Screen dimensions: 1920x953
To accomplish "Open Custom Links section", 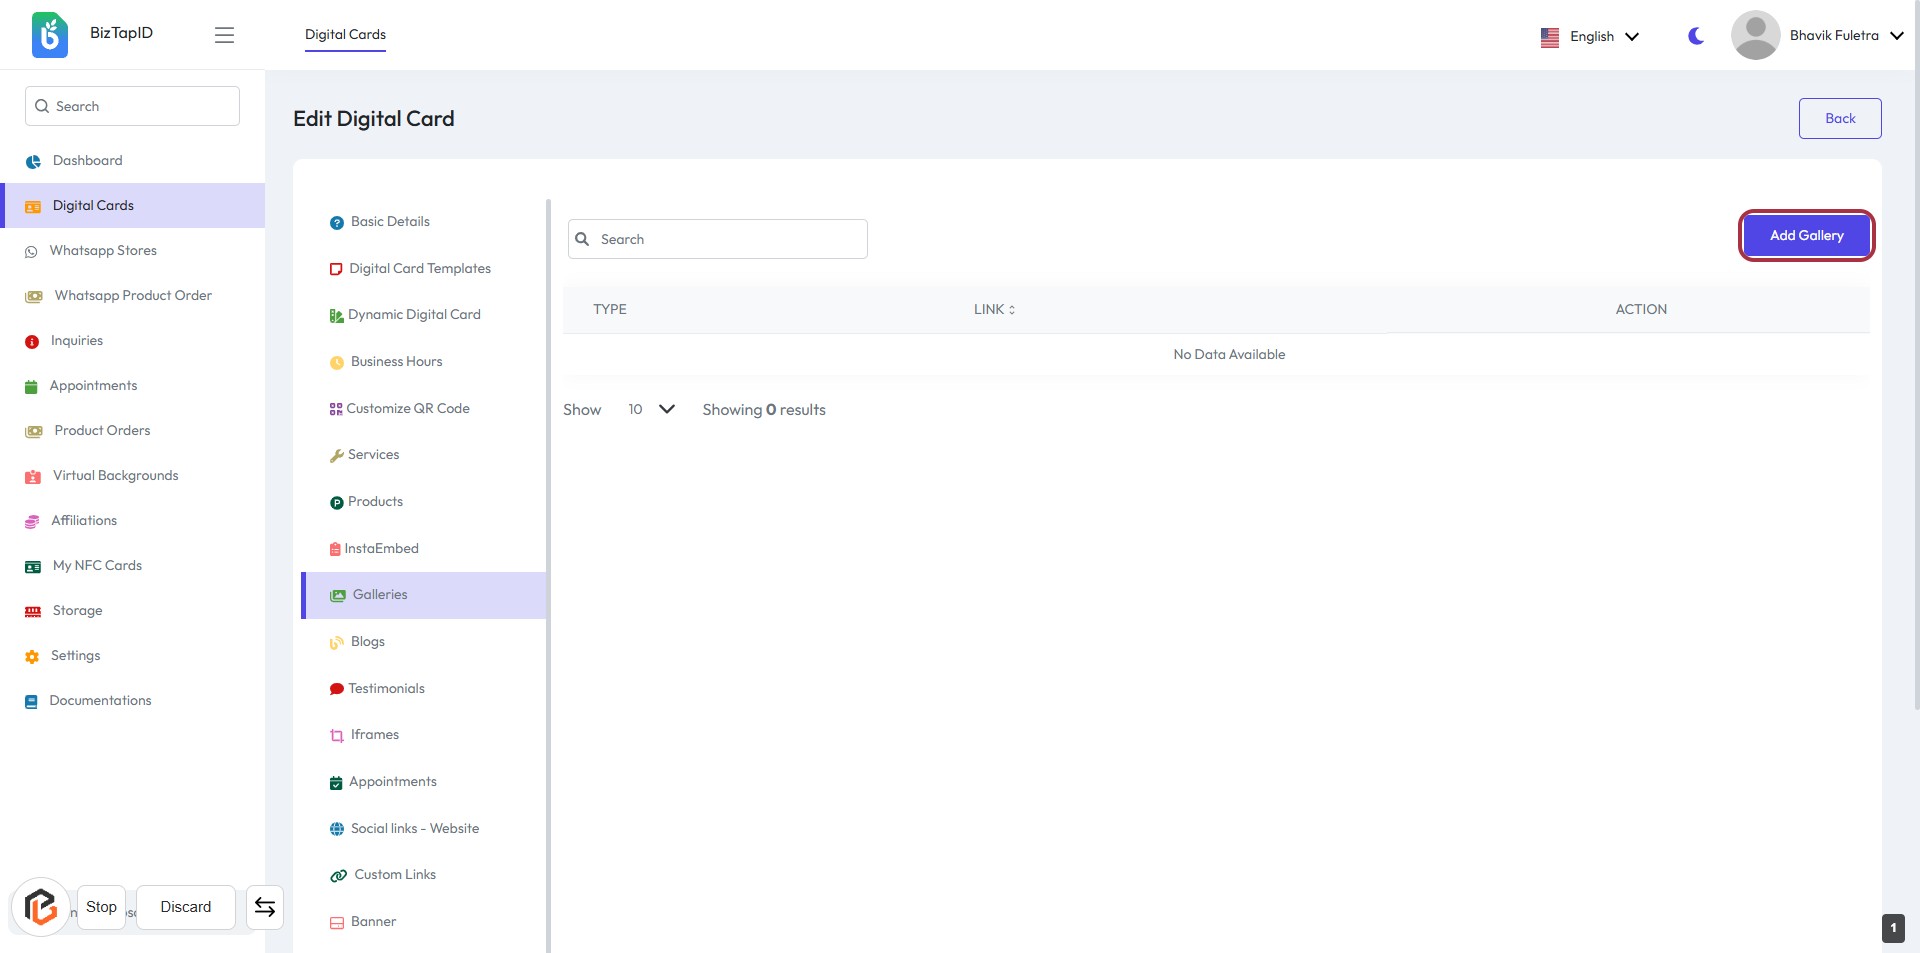I will [394, 875].
